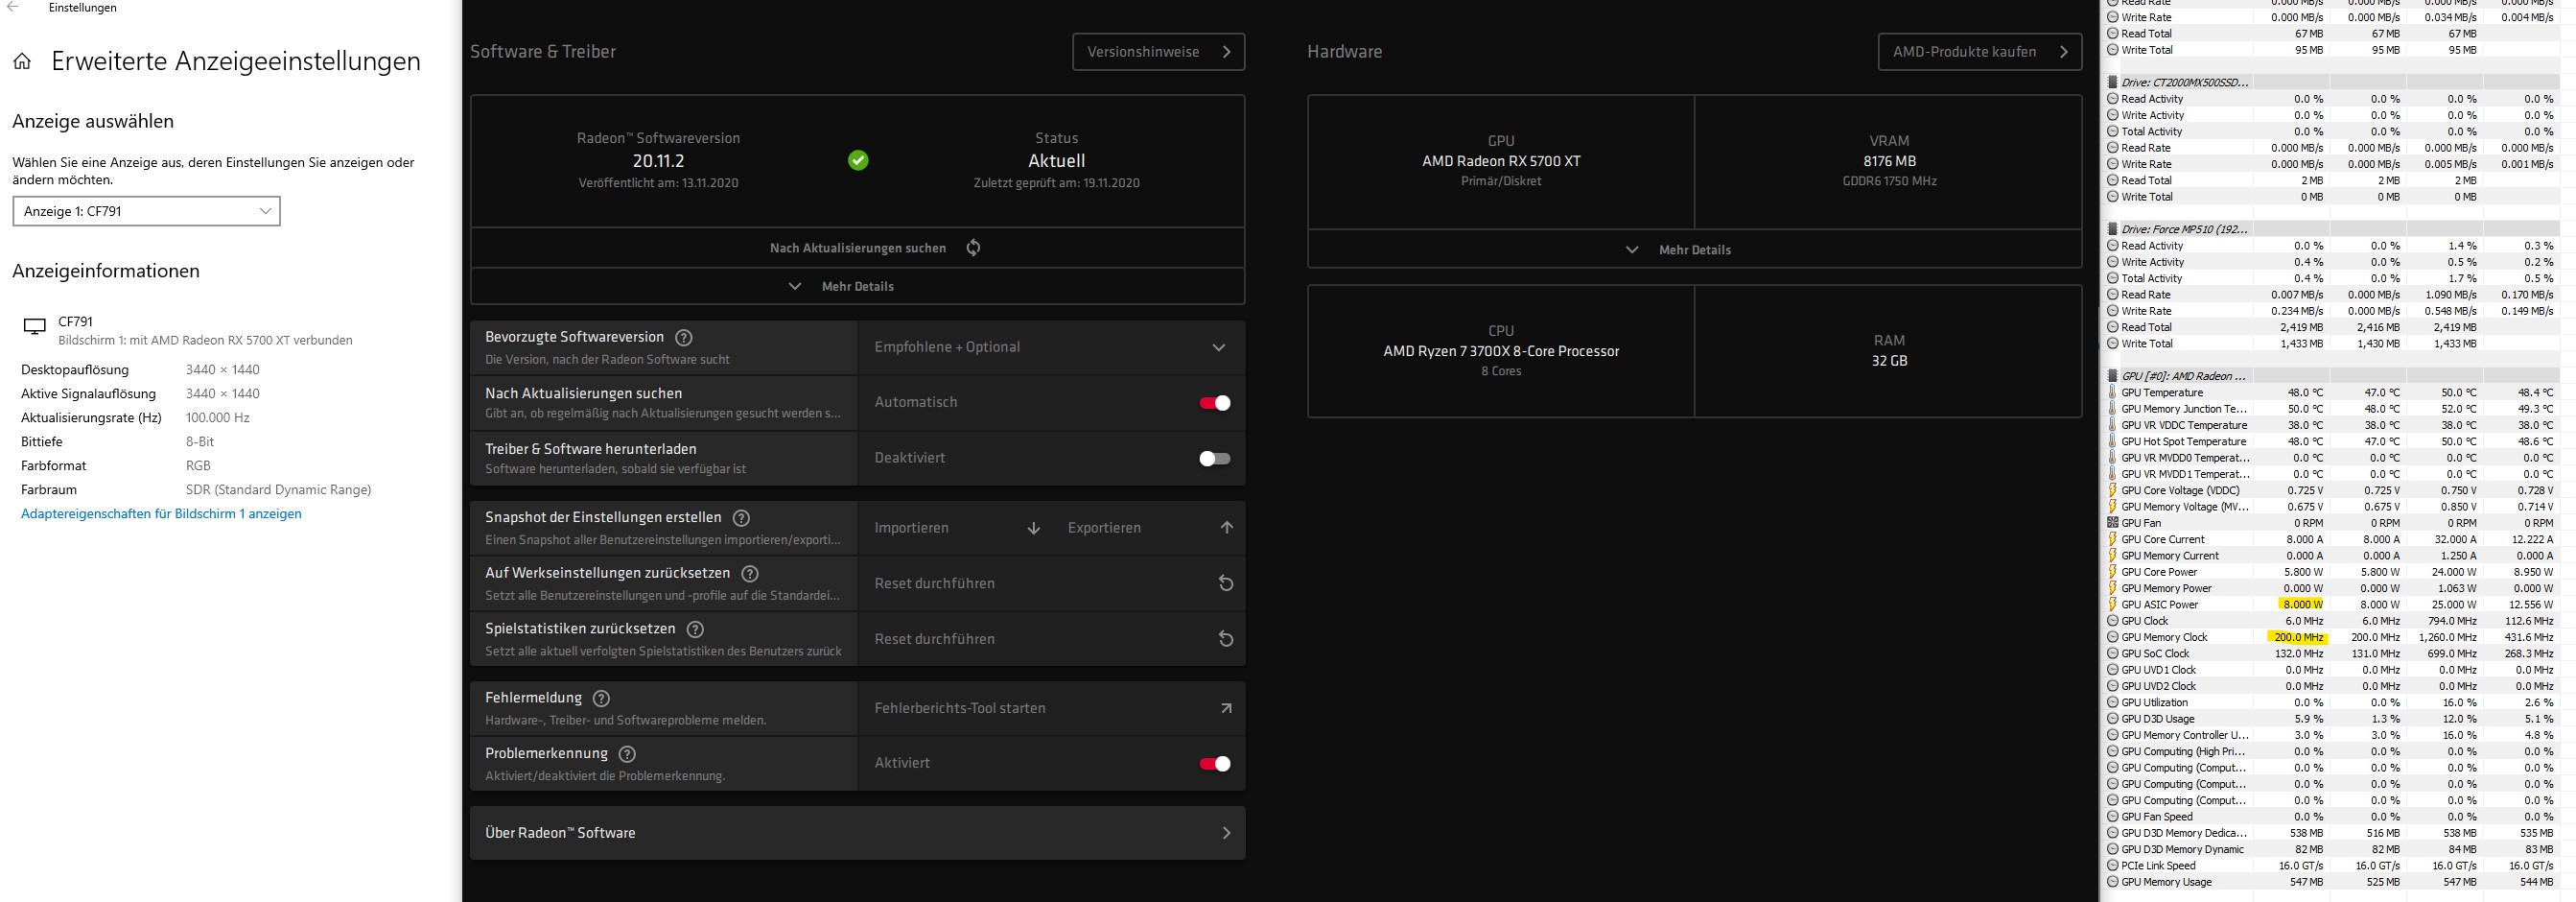Open the Versionshinweise release notes

tap(1158, 52)
